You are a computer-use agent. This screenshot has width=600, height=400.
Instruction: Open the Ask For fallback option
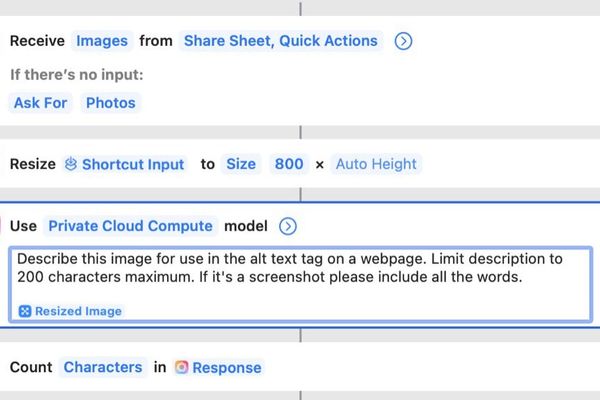pyautogui.click(x=40, y=102)
